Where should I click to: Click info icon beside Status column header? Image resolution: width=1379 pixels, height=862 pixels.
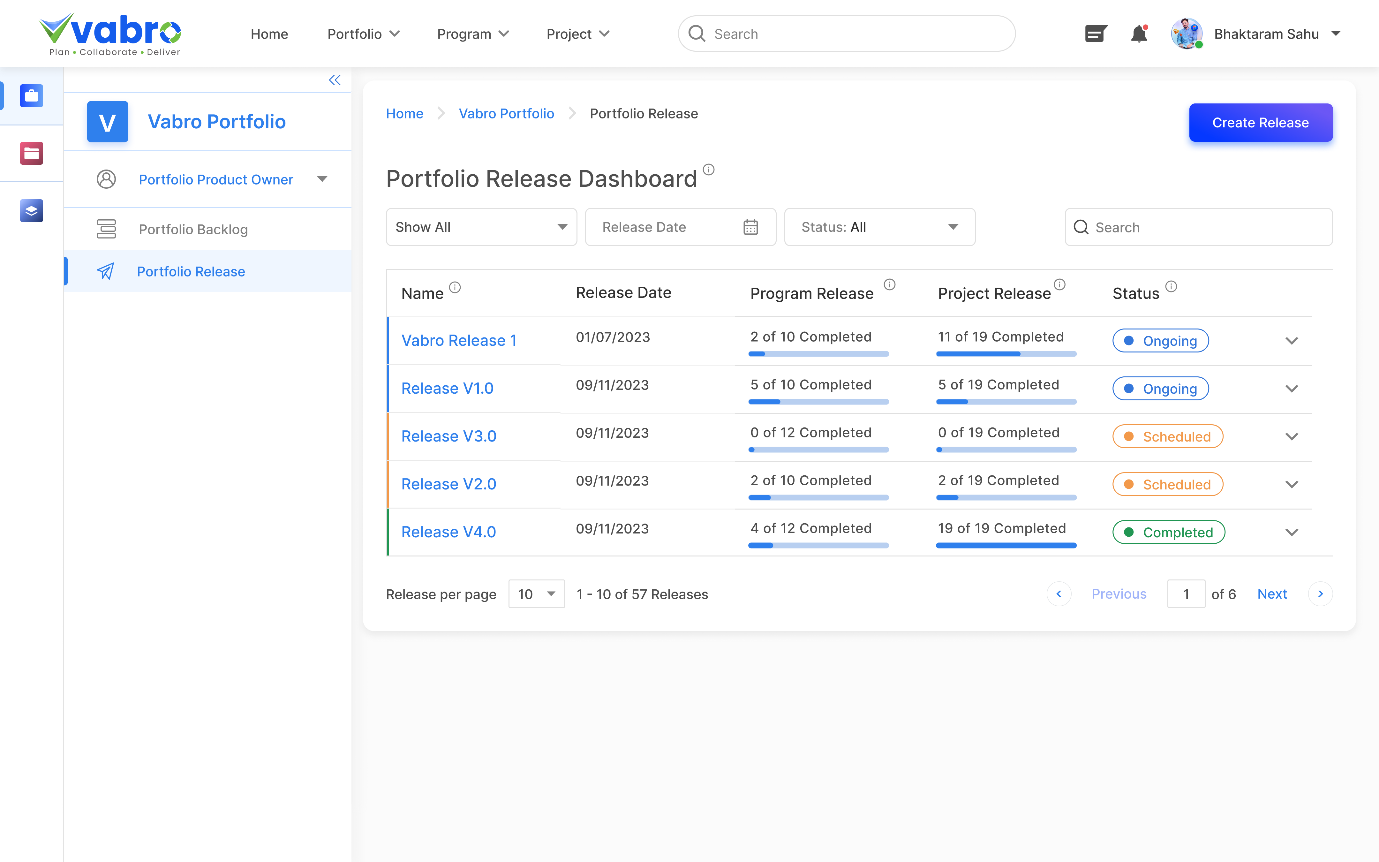(1171, 286)
